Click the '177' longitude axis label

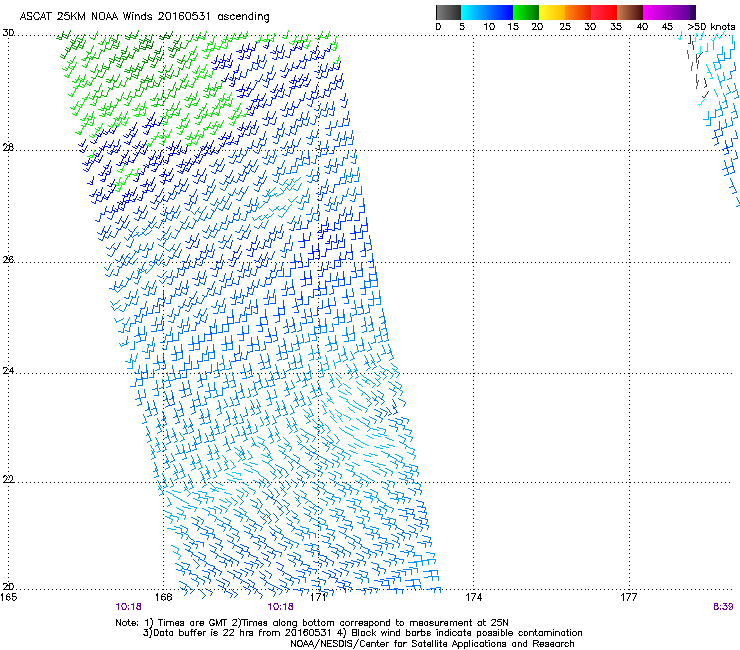[629, 597]
